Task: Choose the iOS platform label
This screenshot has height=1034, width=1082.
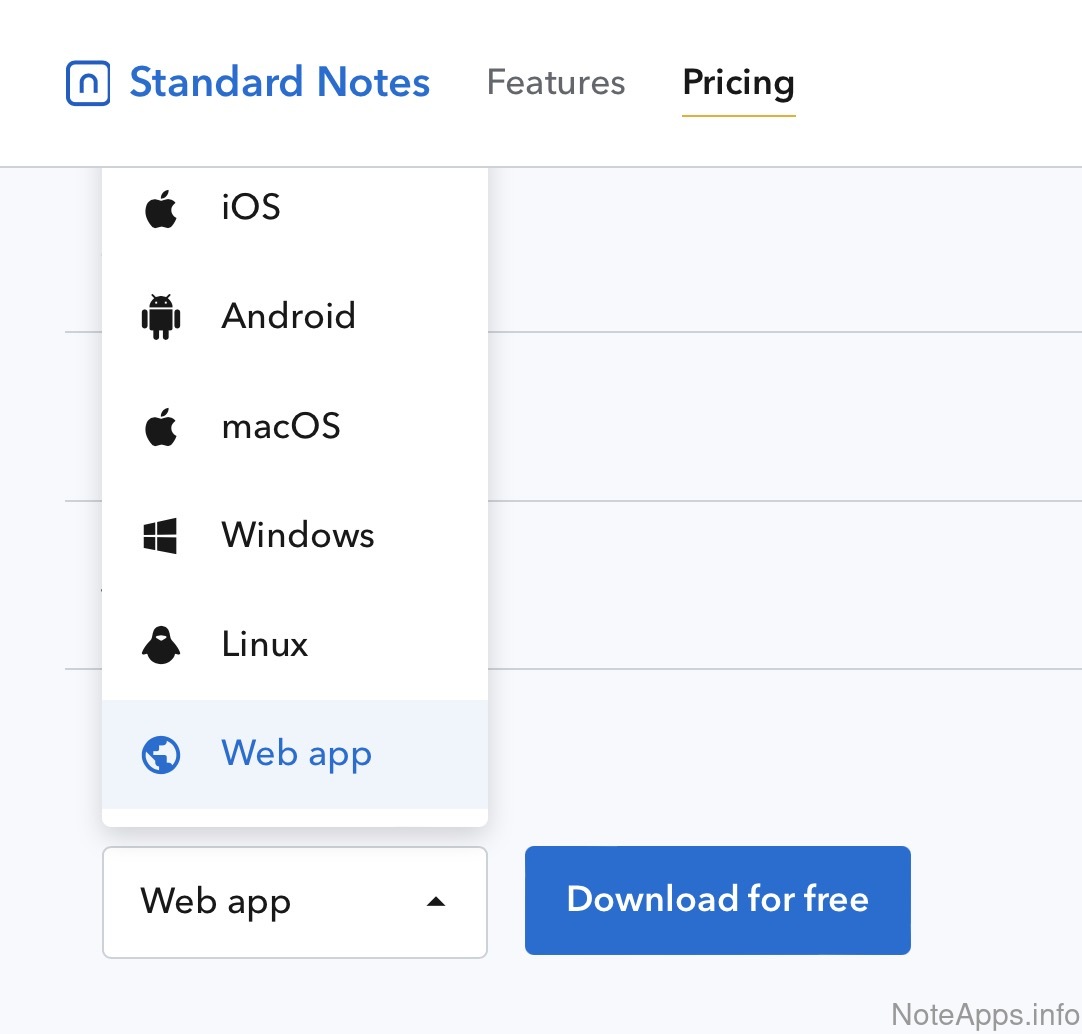Action: point(251,208)
